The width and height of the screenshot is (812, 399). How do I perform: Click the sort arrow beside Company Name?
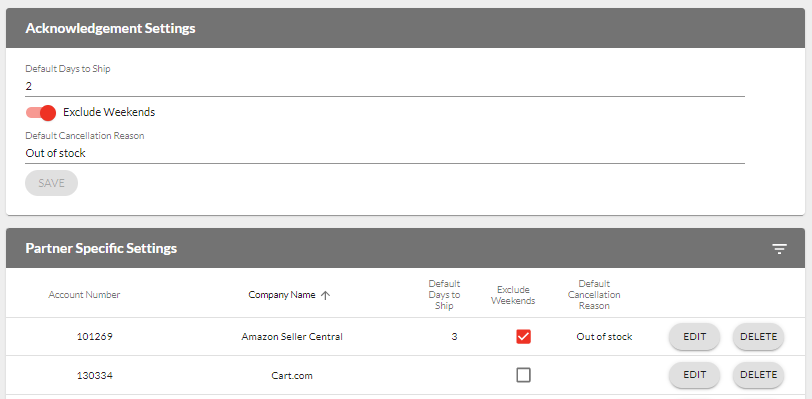[325, 295]
